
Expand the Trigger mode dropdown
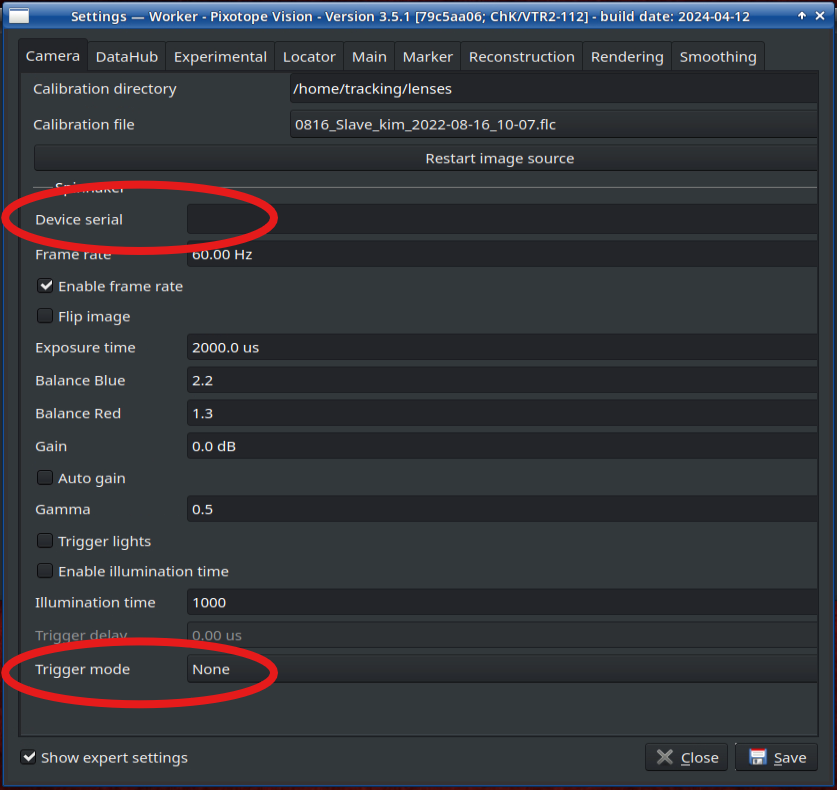pyautogui.click(x=502, y=670)
